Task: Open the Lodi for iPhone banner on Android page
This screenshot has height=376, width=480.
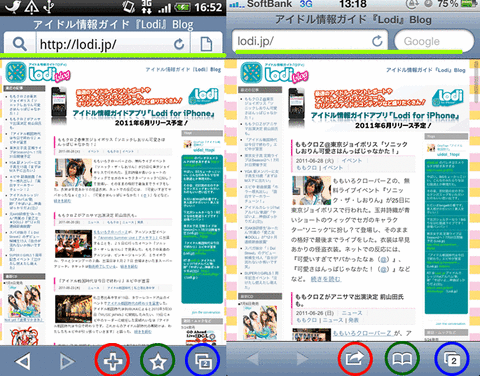Action: (137, 107)
